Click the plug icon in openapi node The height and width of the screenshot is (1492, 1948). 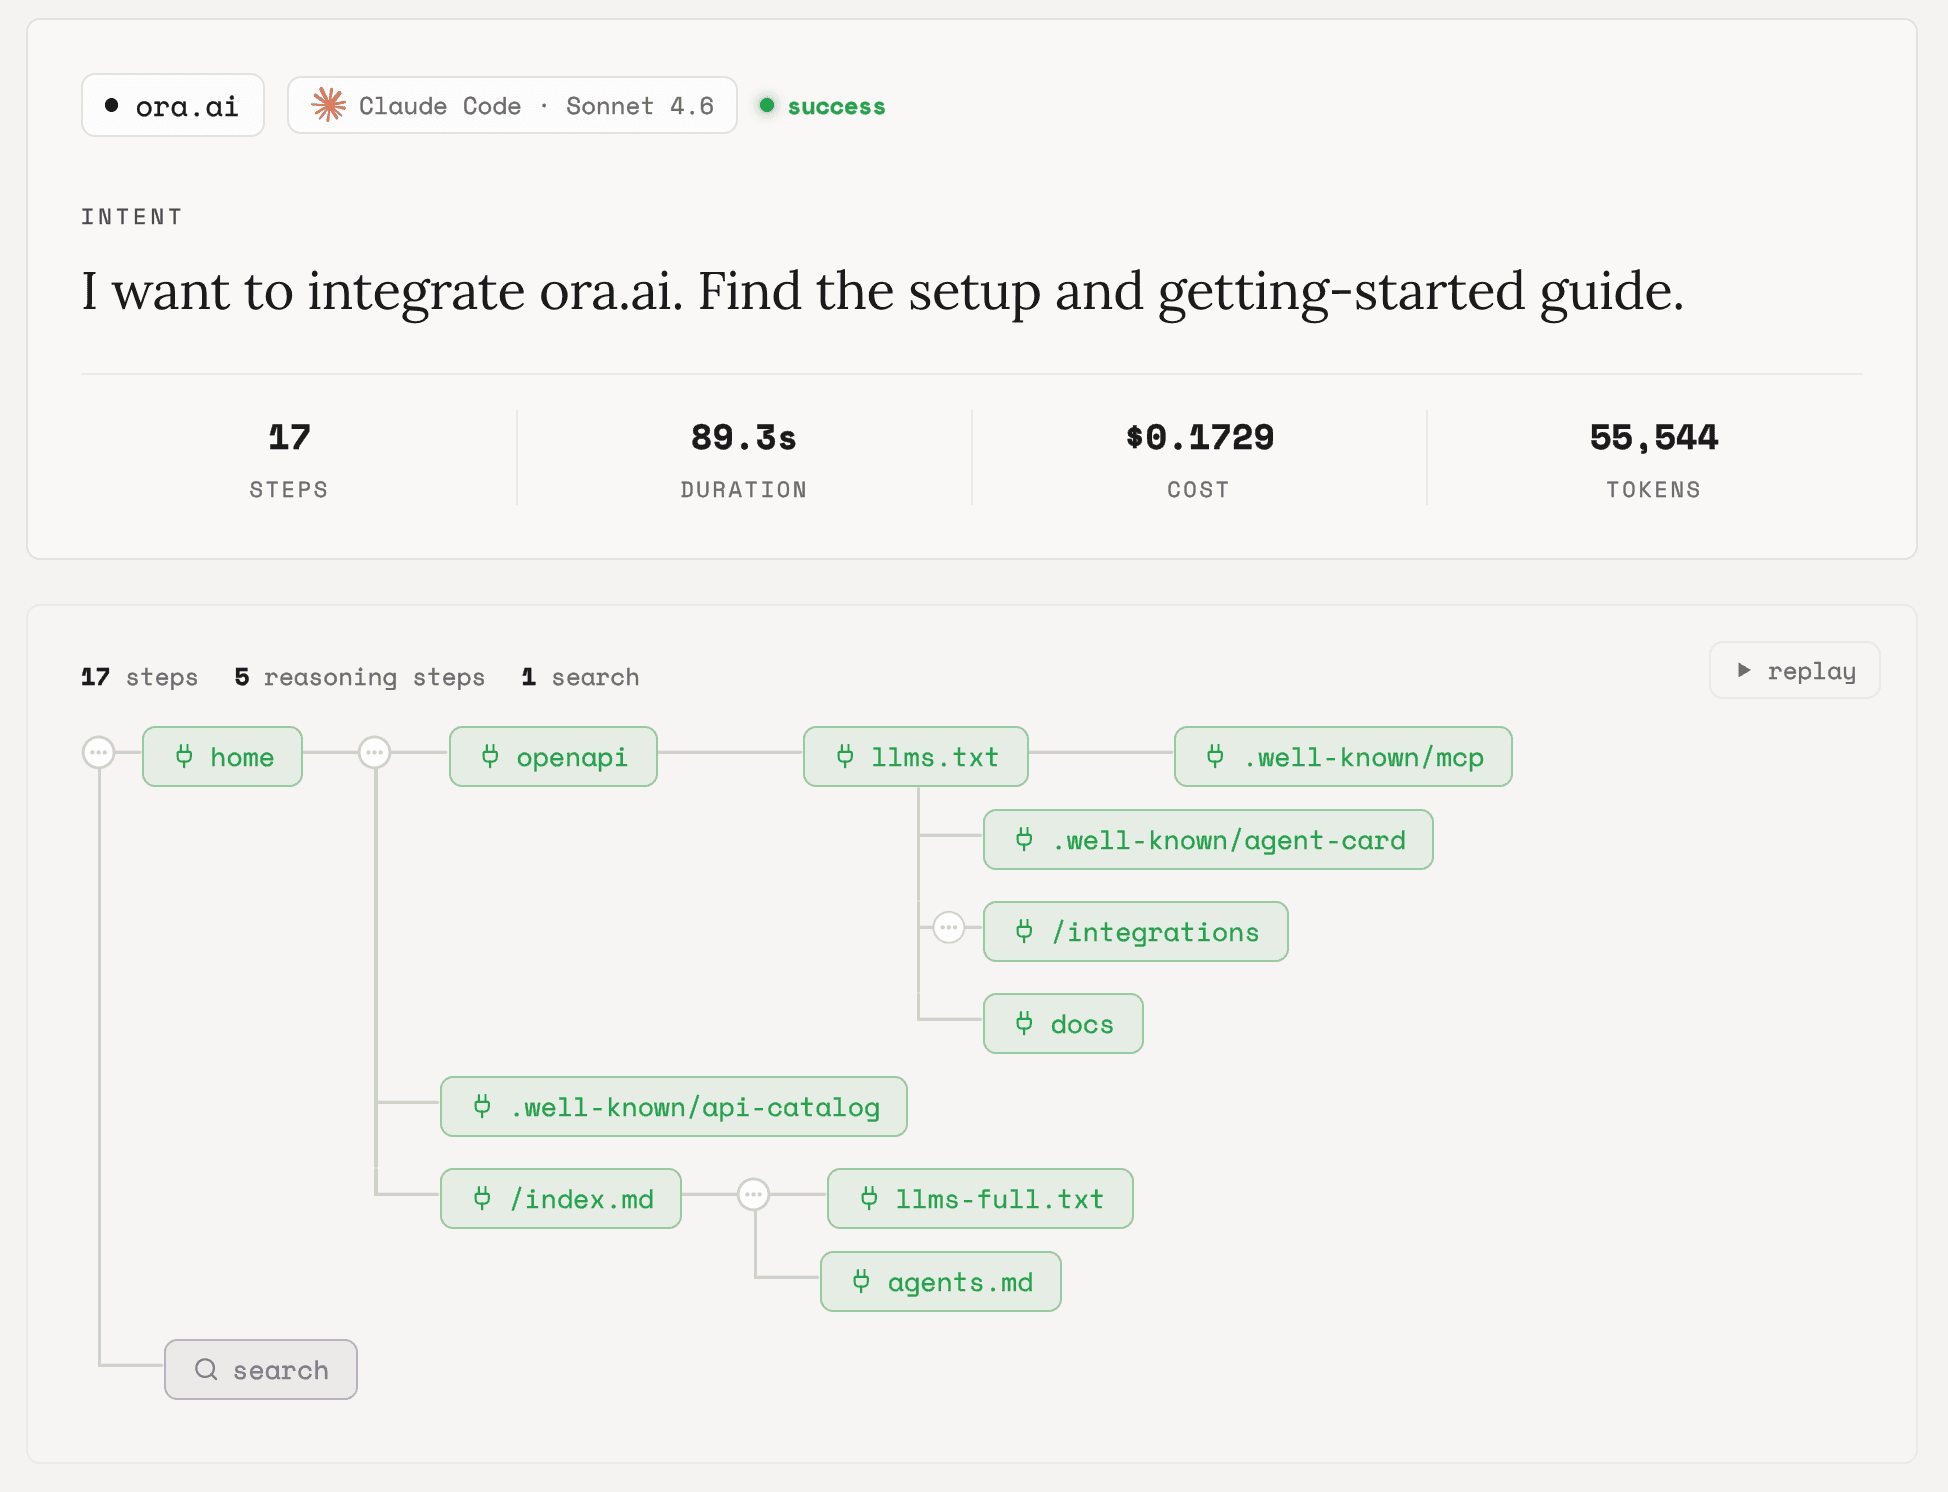point(490,756)
